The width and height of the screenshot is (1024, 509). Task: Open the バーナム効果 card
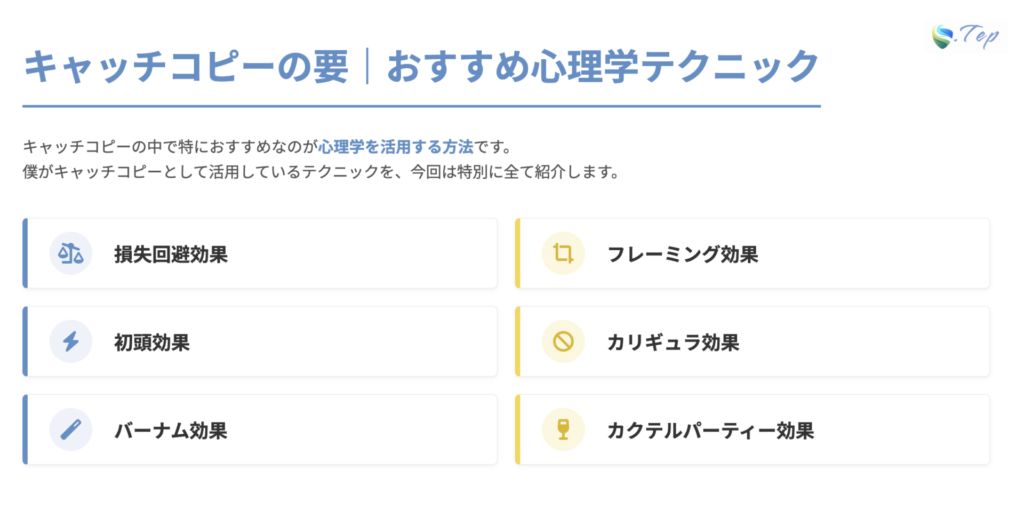coord(300,430)
